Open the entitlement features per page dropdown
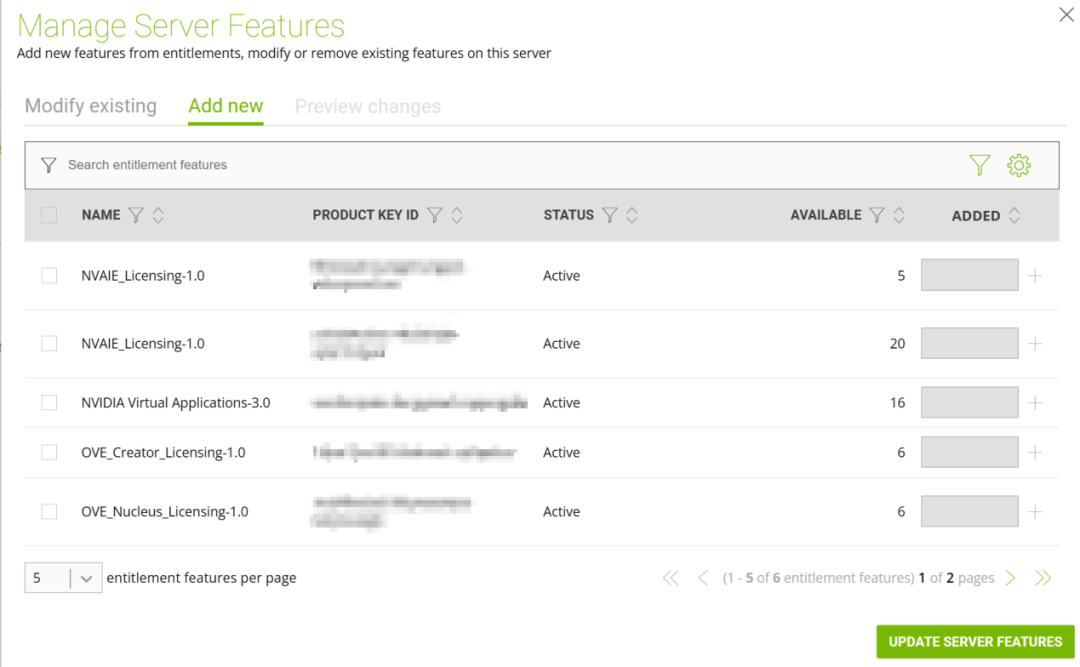The height and width of the screenshot is (667, 1080). coord(63,577)
